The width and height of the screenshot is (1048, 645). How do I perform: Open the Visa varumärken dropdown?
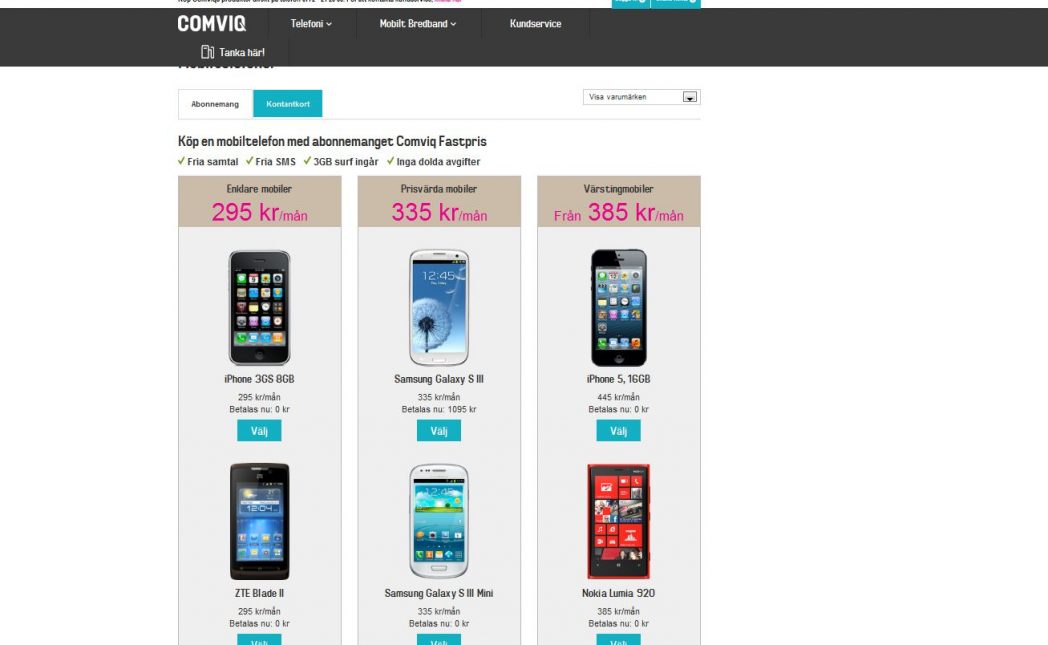pos(641,97)
